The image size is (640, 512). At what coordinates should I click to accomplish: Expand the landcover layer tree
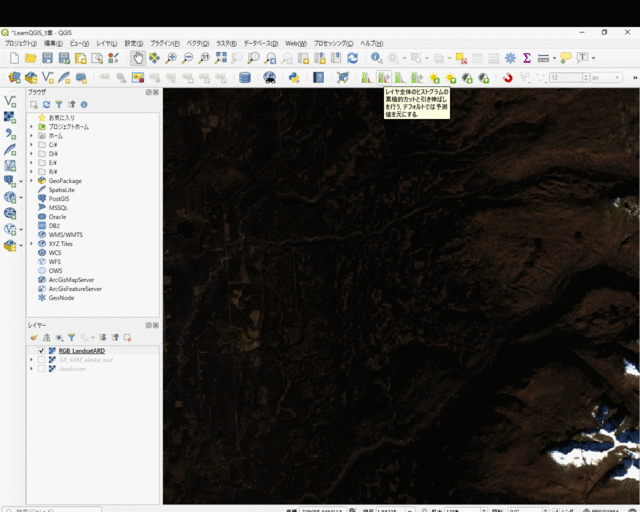(x=31, y=369)
